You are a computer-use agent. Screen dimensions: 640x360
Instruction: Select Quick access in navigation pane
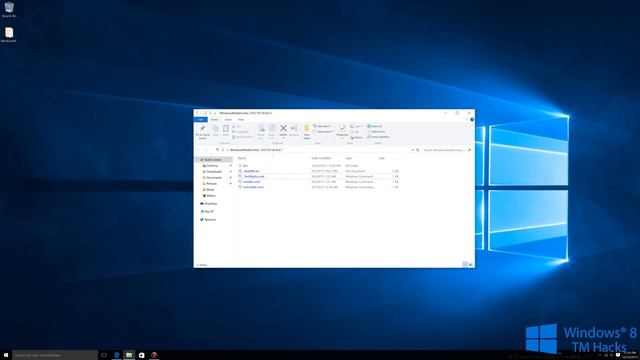coord(213,160)
